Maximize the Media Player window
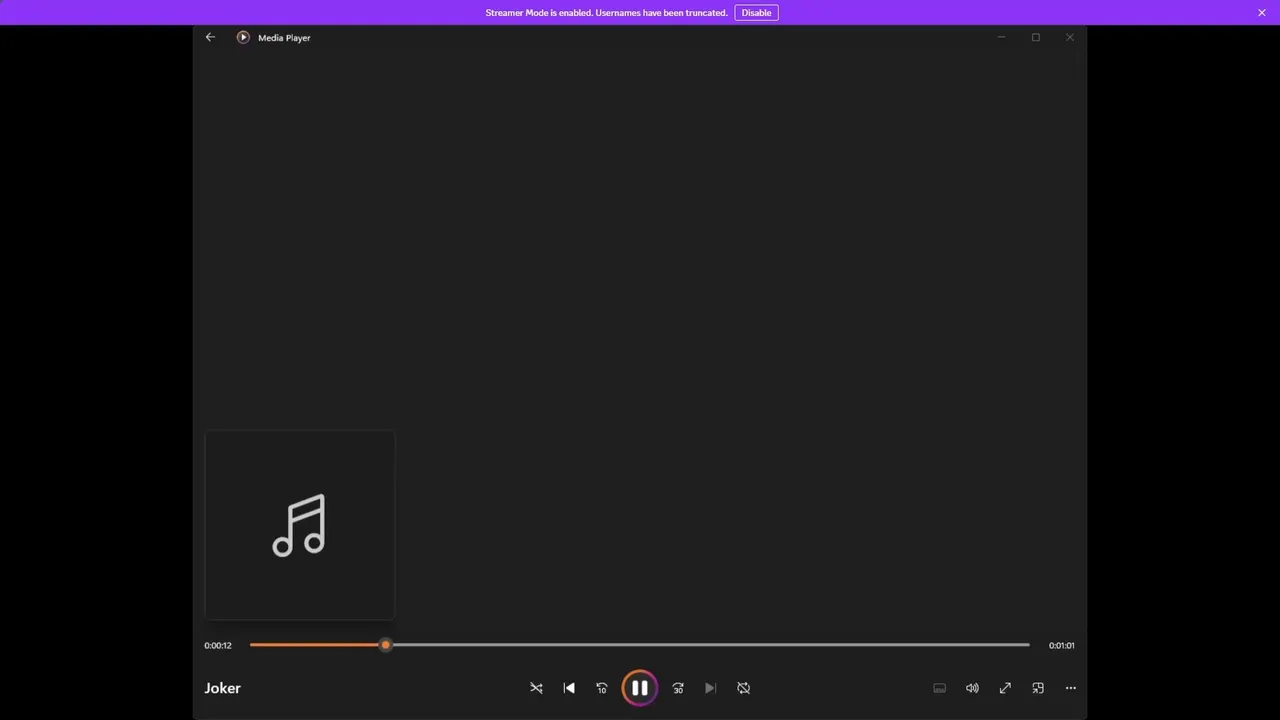 pos(1036,37)
